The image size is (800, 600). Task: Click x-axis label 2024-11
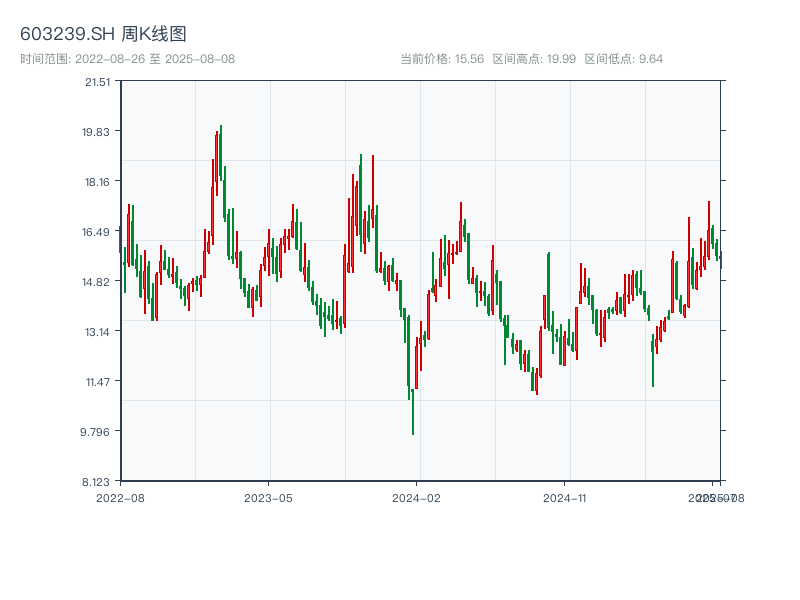[565, 498]
